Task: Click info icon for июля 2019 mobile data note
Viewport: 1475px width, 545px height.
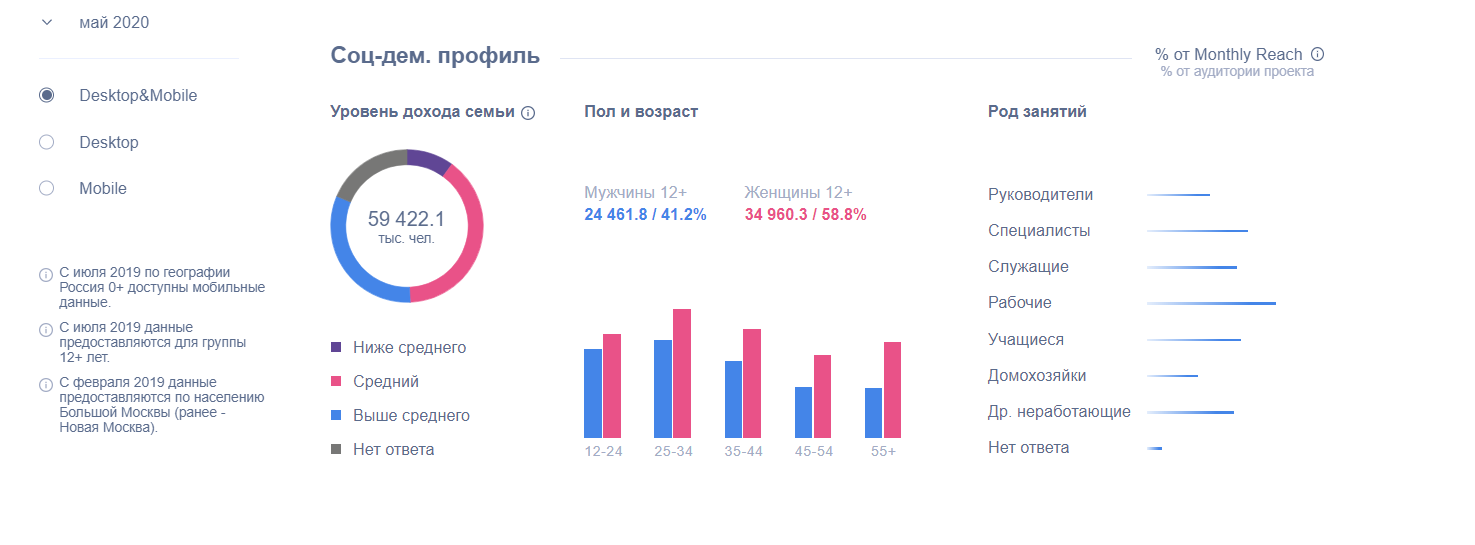Action: [45, 275]
